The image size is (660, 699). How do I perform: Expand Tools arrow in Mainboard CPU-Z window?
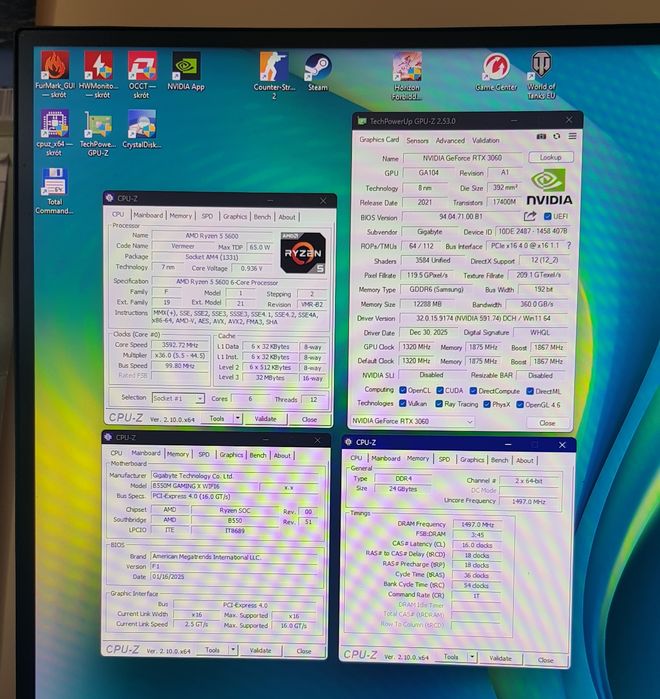(233, 650)
